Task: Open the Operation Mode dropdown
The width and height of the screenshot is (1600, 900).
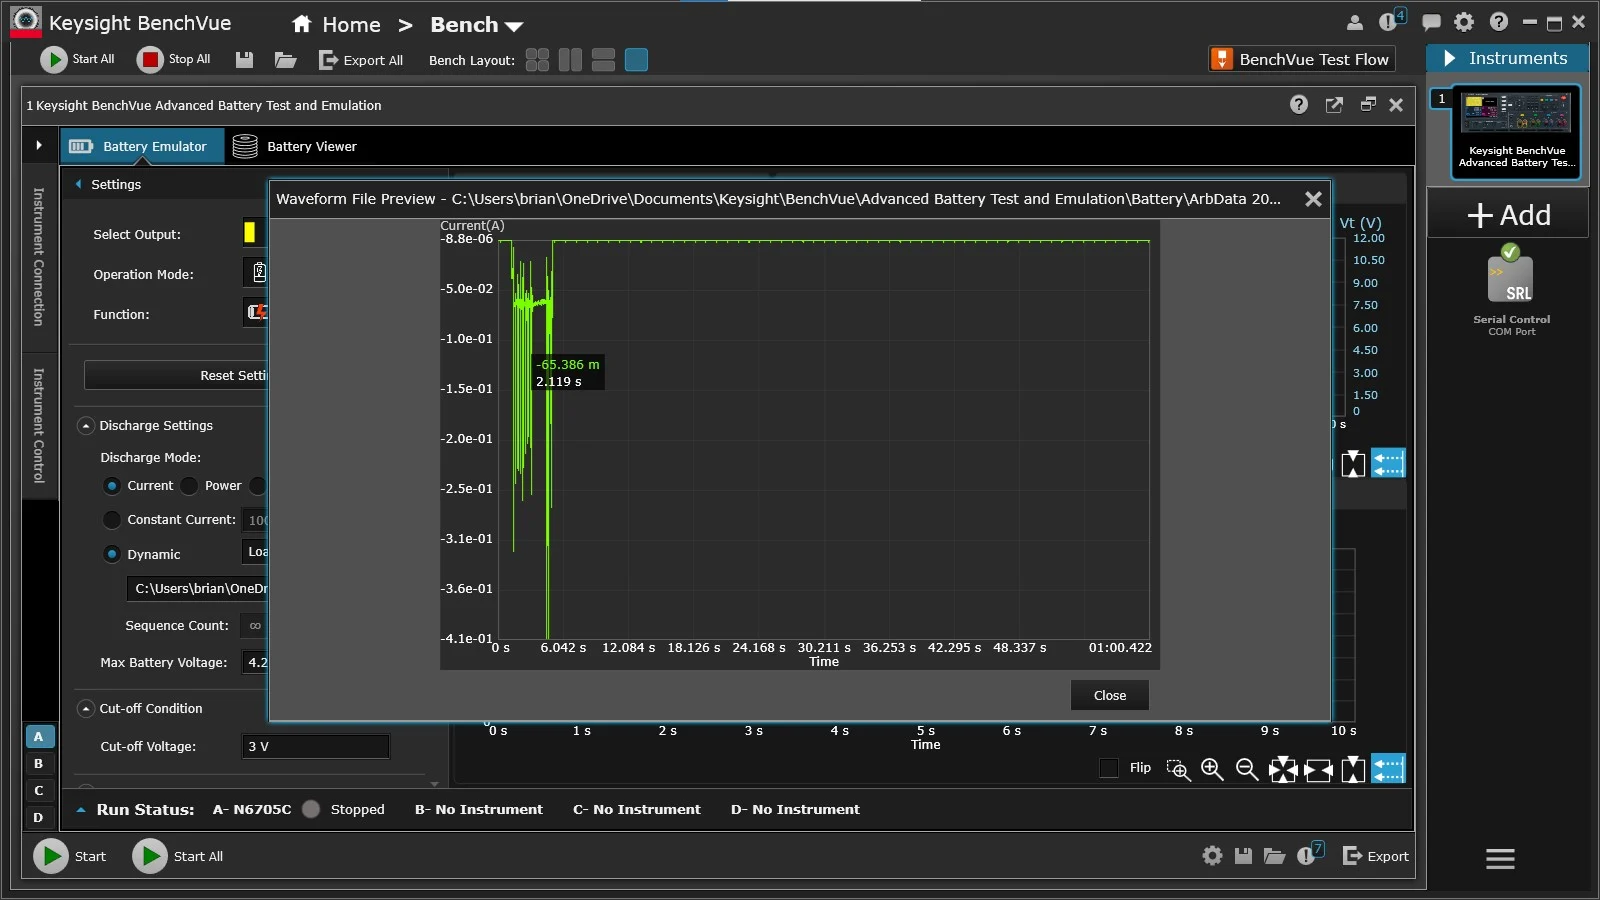Action: point(256,273)
